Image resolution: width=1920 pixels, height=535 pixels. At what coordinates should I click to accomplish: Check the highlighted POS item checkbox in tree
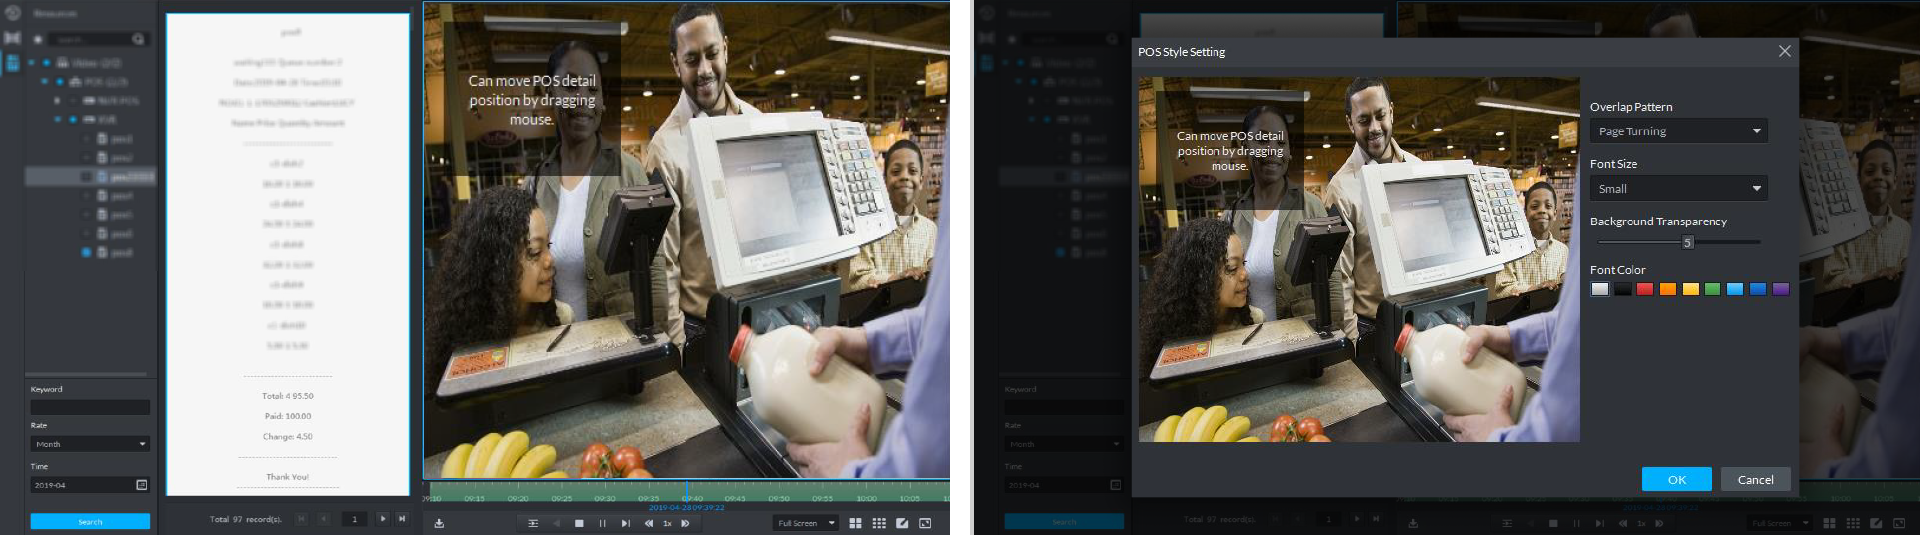[x=87, y=177]
